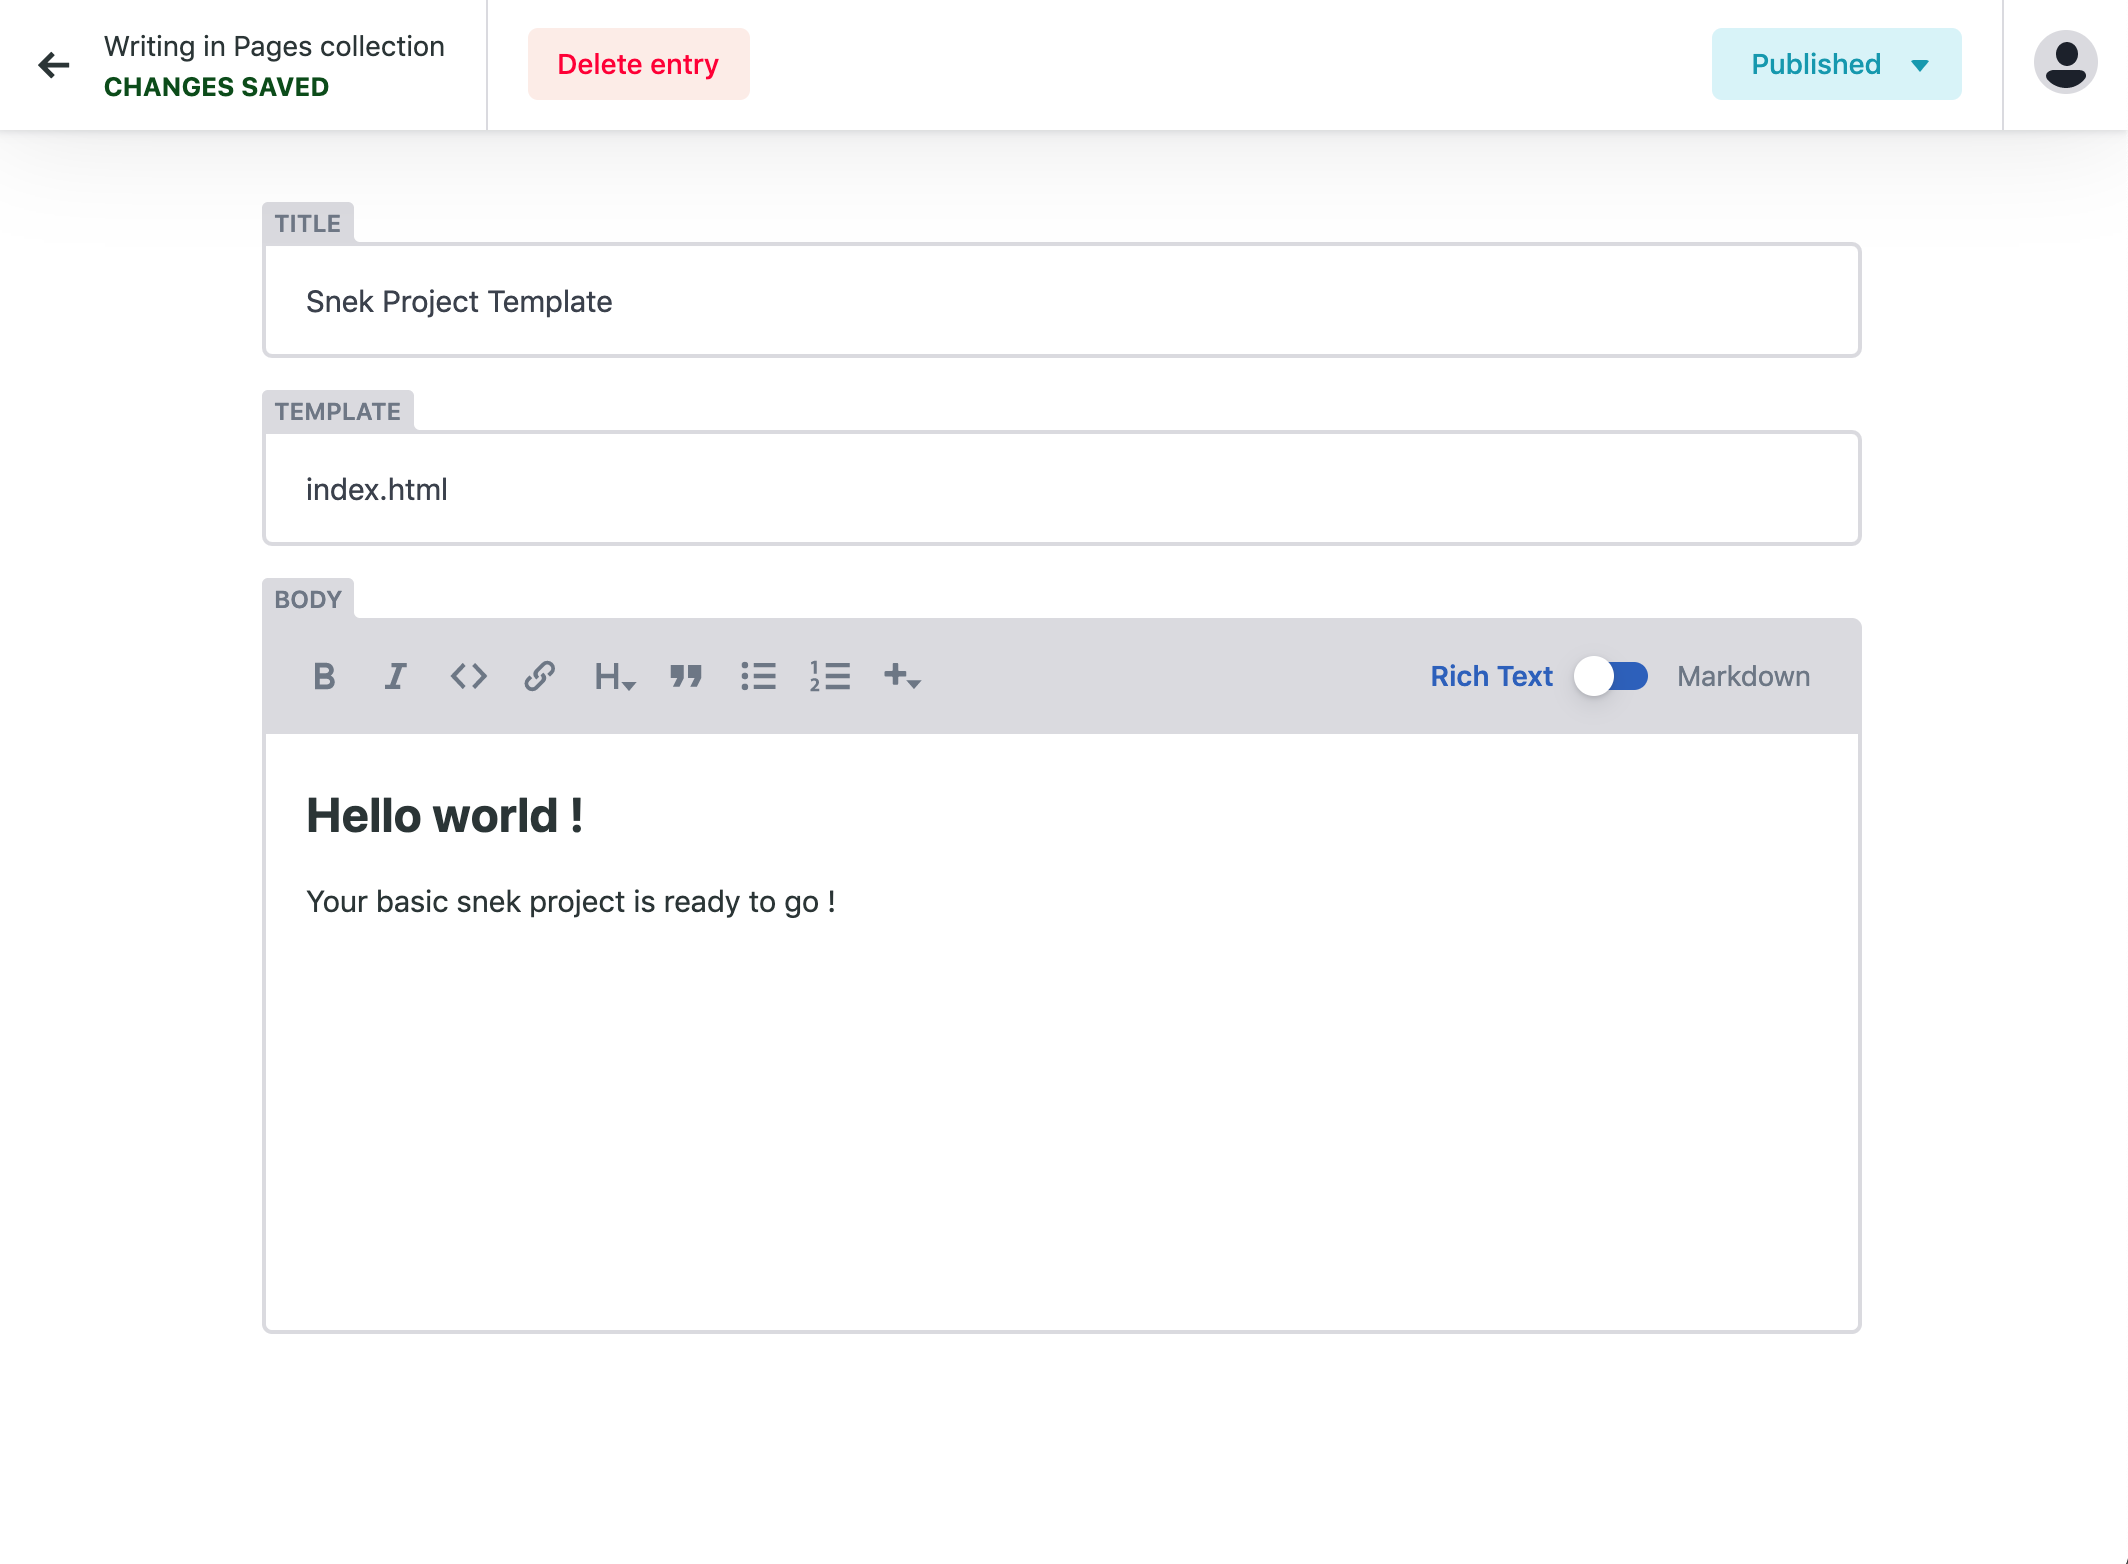
Task: Click Writing in Pages collection link
Action: [x=274, y=46]
